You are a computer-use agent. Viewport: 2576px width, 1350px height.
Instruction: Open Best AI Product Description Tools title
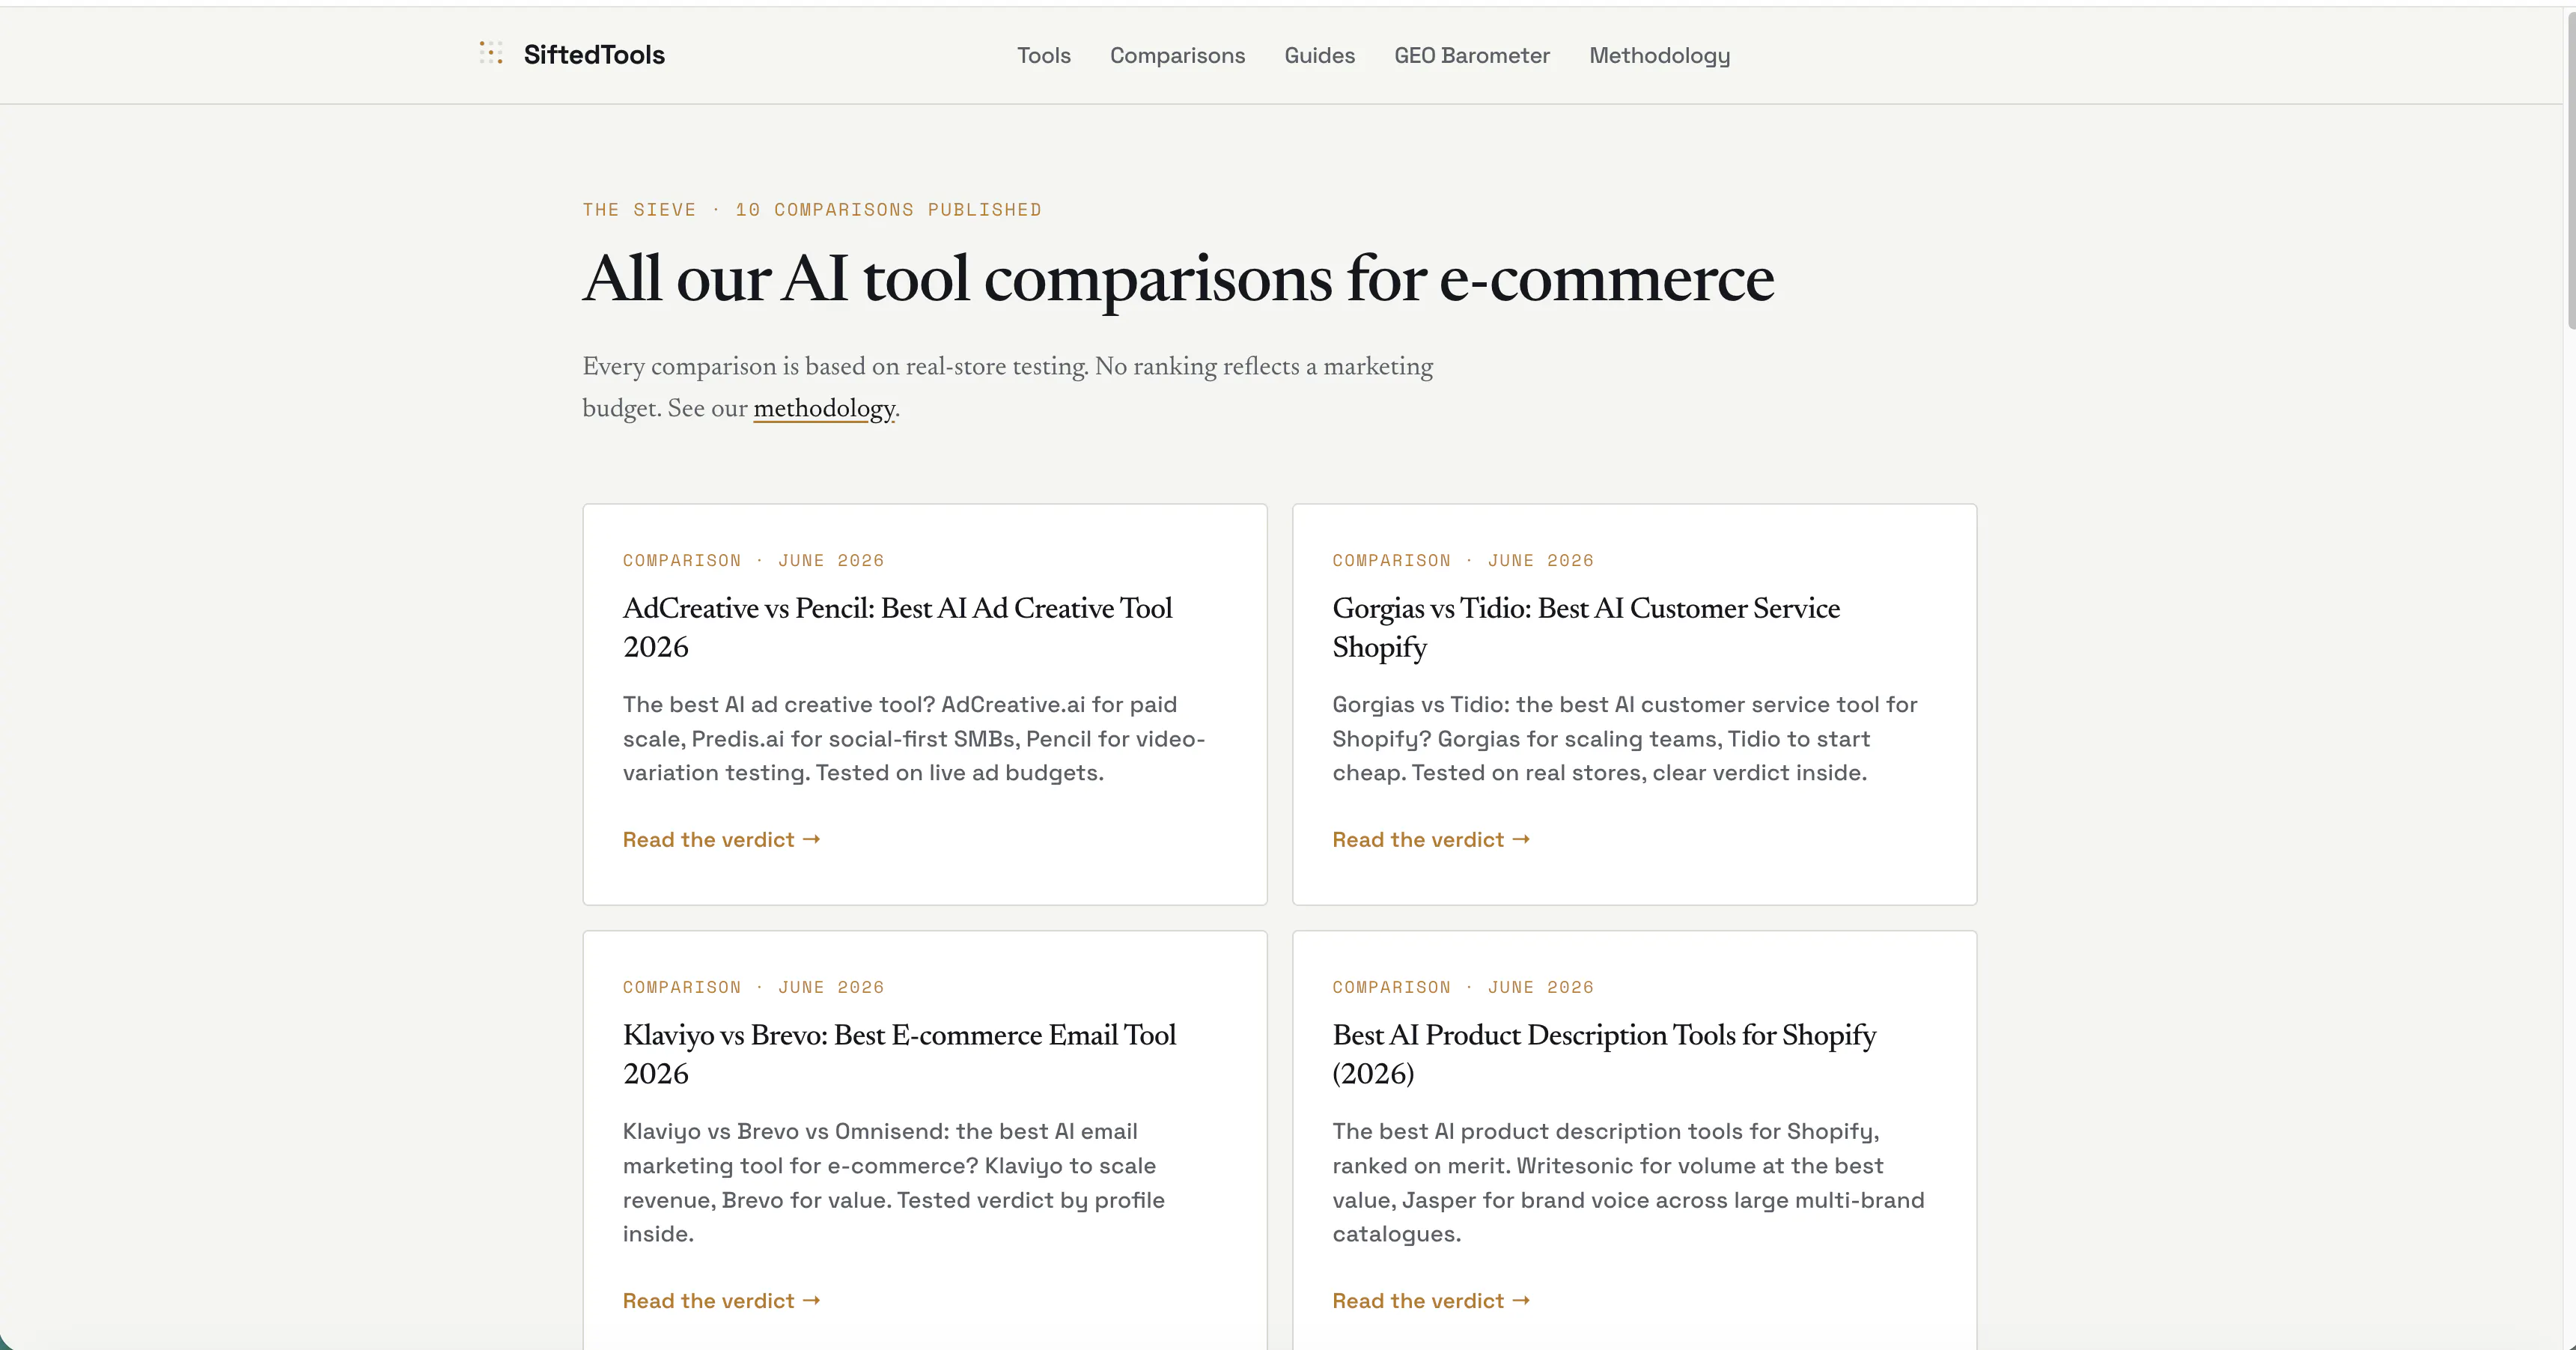tap(1604, 1054)
